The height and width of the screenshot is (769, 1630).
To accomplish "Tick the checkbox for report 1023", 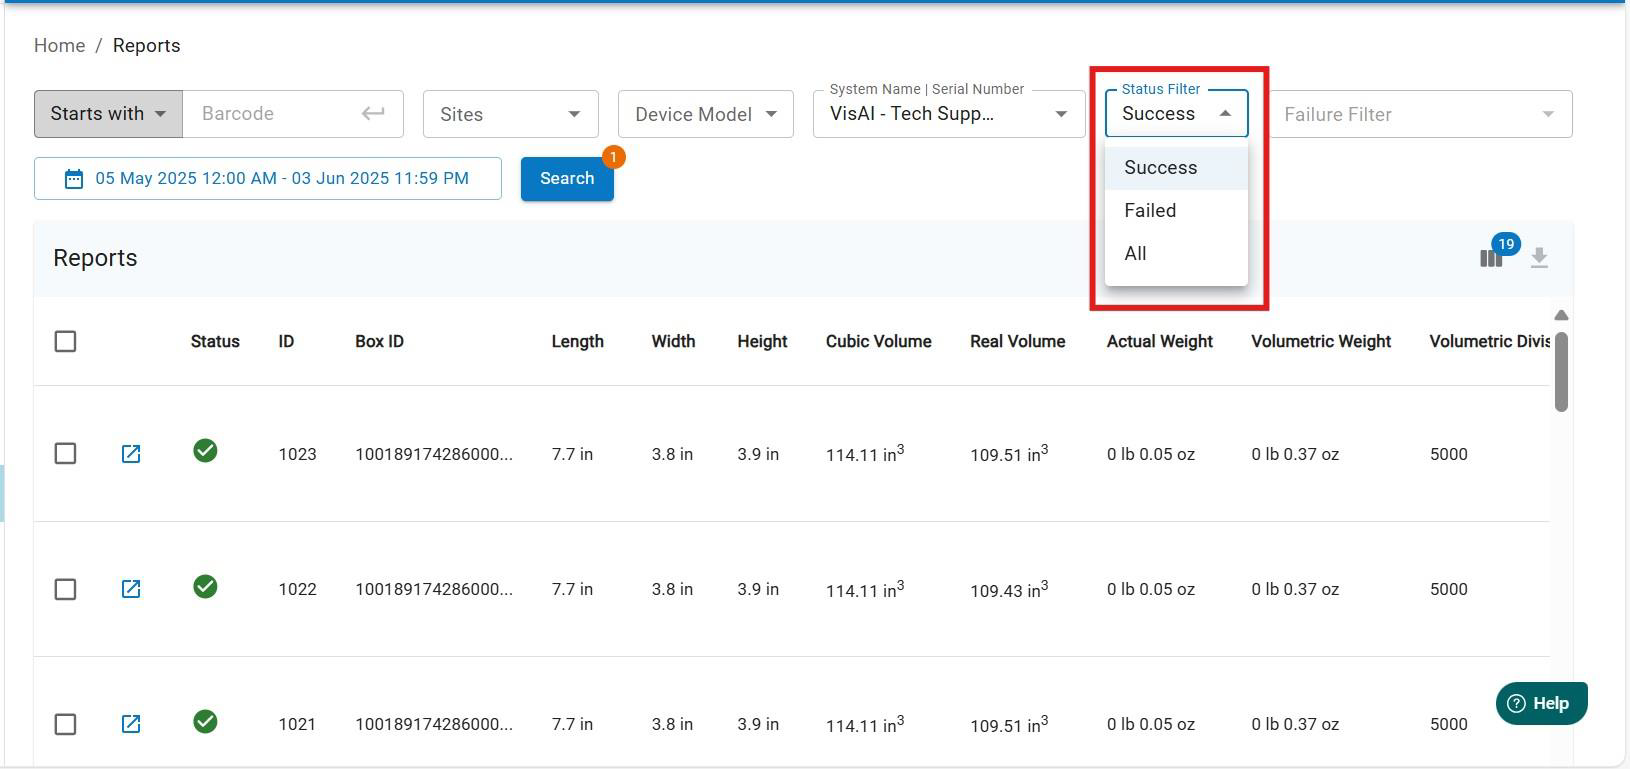I will [x=65, y=454].
